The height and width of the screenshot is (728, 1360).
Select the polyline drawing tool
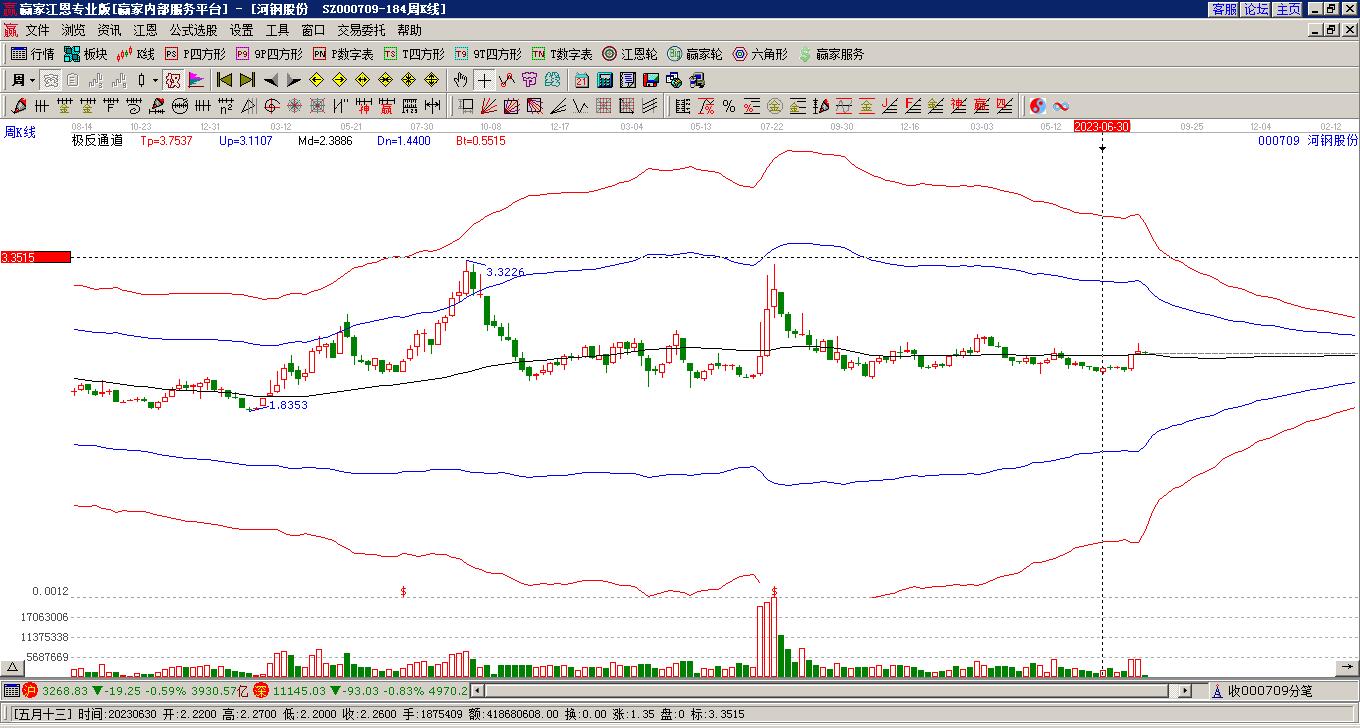pos(507,80)
